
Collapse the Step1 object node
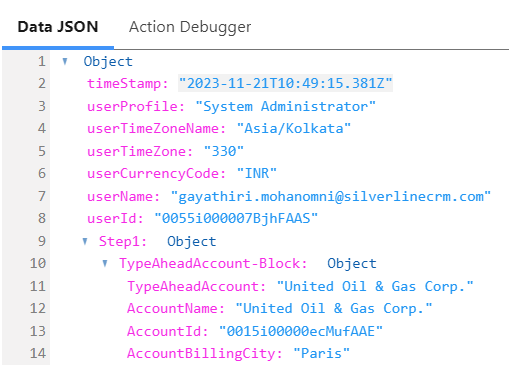85,241
